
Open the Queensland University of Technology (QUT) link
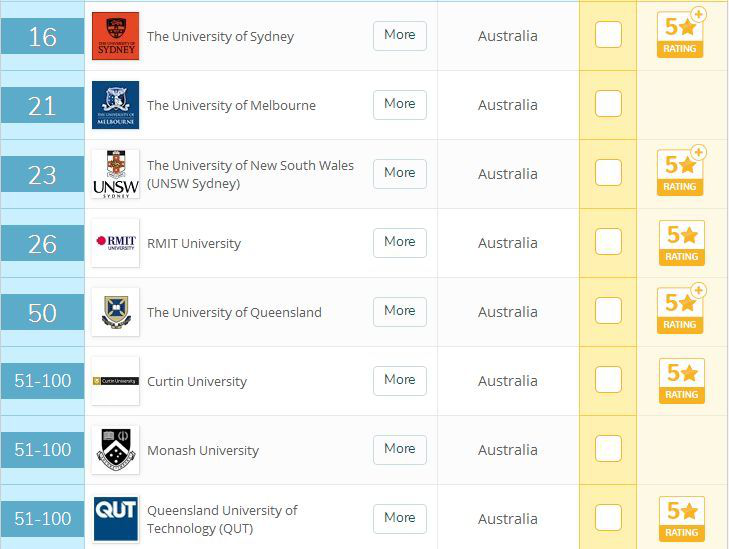222,519
